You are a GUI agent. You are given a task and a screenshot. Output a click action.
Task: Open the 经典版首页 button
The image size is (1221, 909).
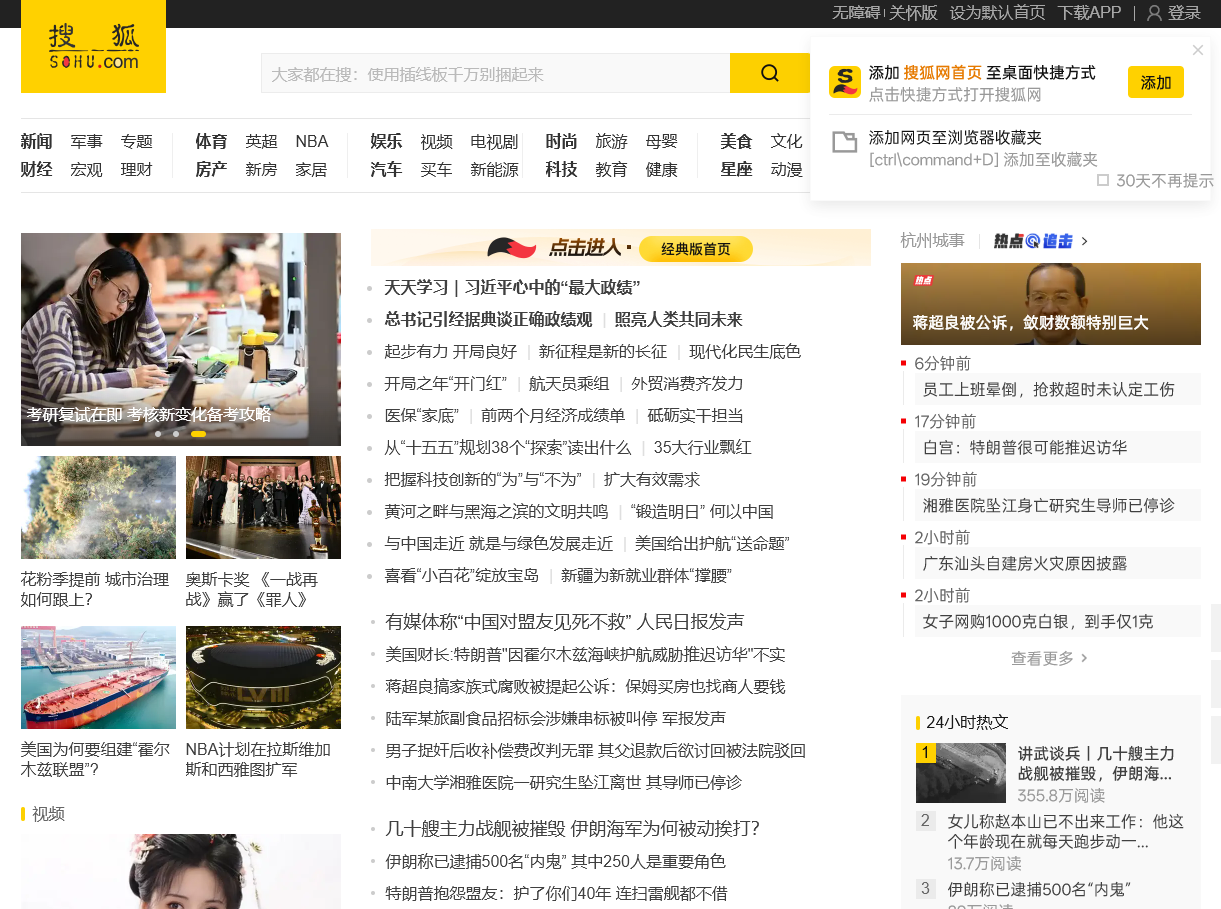695,249
